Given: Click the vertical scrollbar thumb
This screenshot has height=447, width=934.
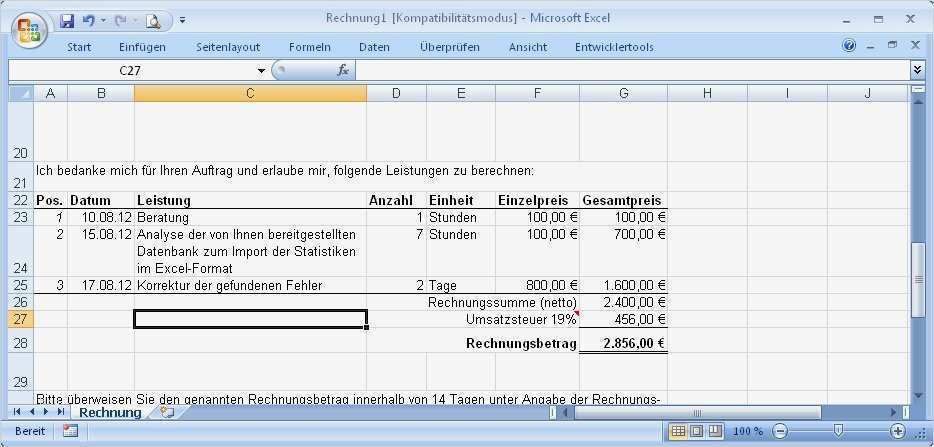Looking at the screenshot, I should (x=918, y=278).
